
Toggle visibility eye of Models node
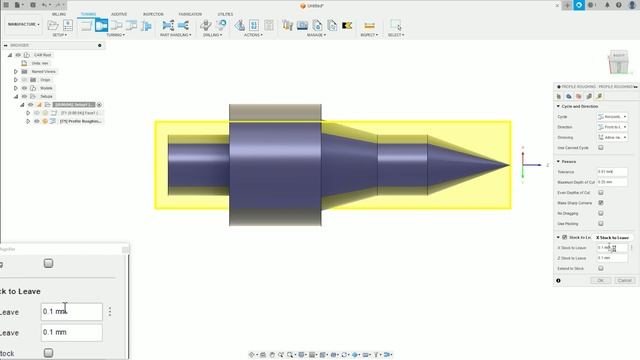click(x=24, y=88)
